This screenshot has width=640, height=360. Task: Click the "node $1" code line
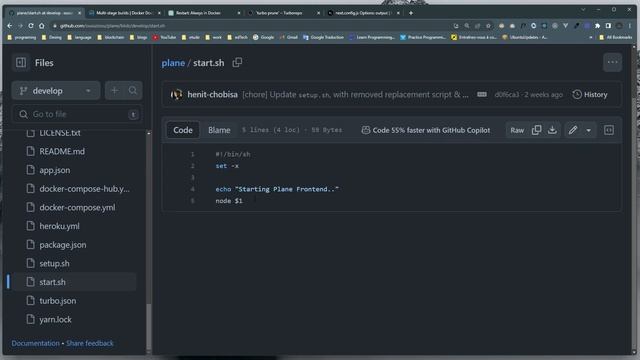(x=229, y=201)
